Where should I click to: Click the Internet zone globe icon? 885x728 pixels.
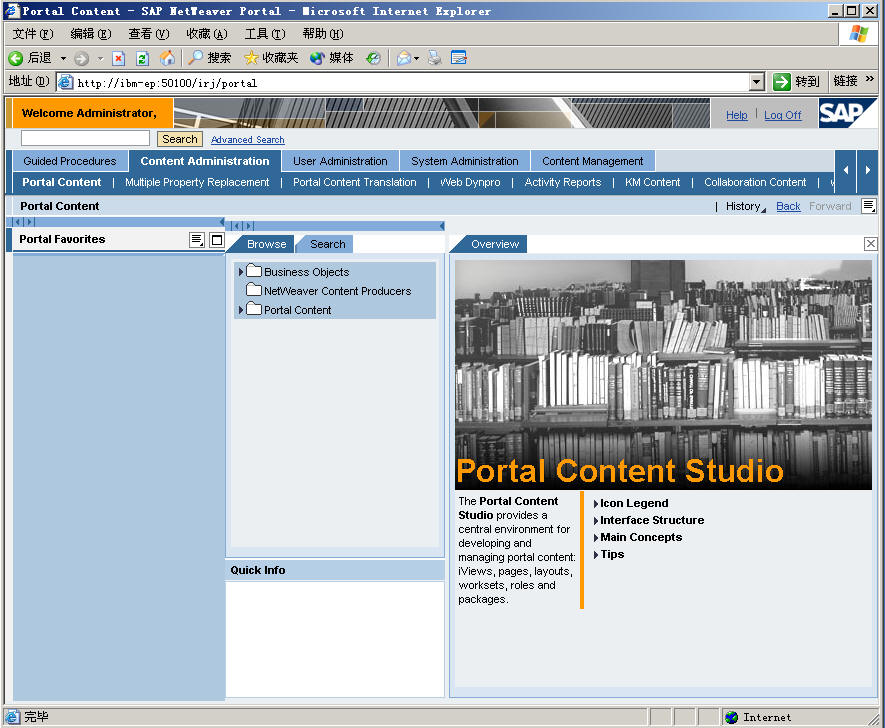[732, 717]
